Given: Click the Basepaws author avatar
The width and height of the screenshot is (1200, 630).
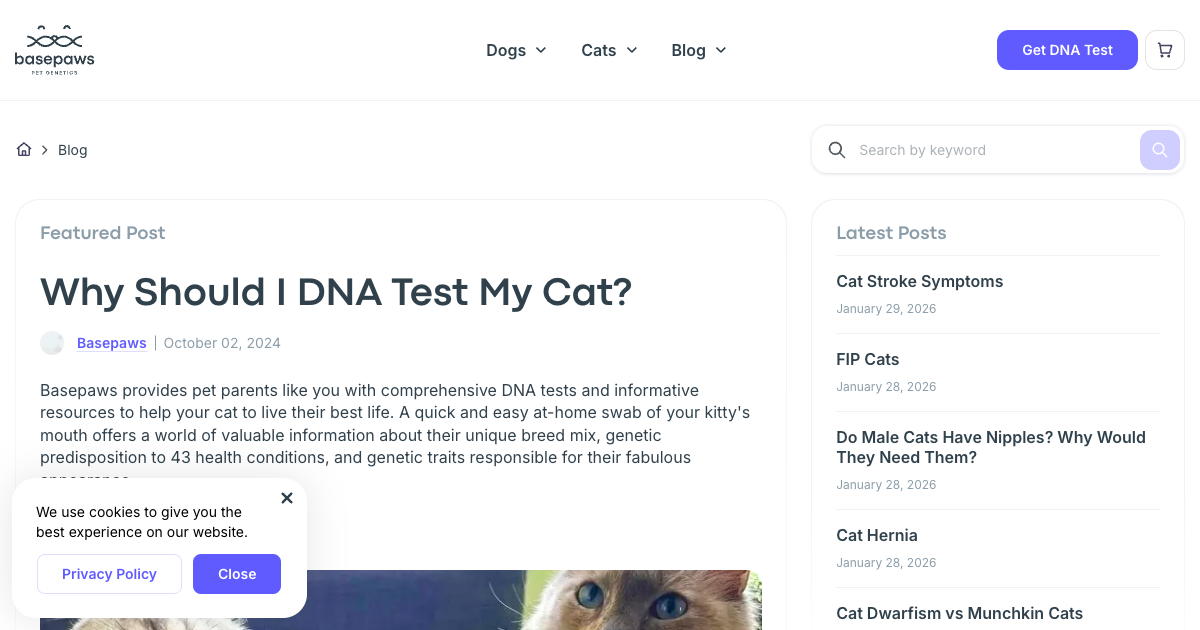Looking at the screenshot, I should click(x=52, y=343).
